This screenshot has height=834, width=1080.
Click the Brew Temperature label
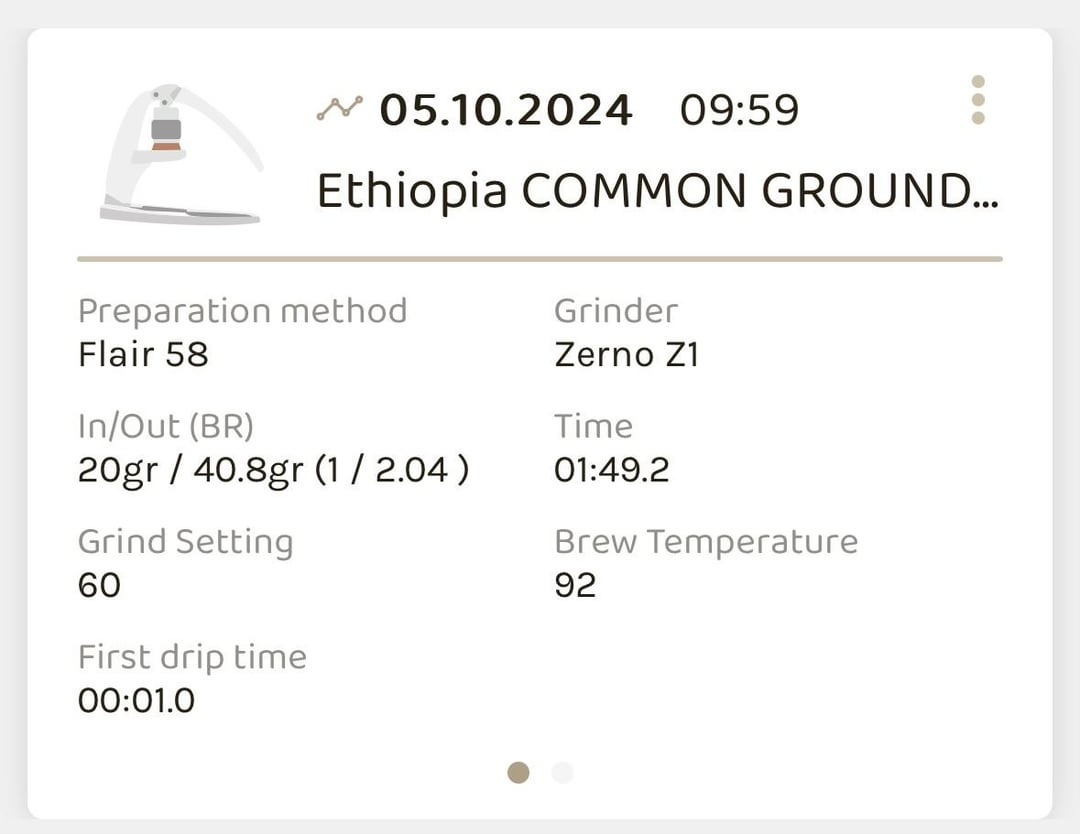[x=706, y=541]
